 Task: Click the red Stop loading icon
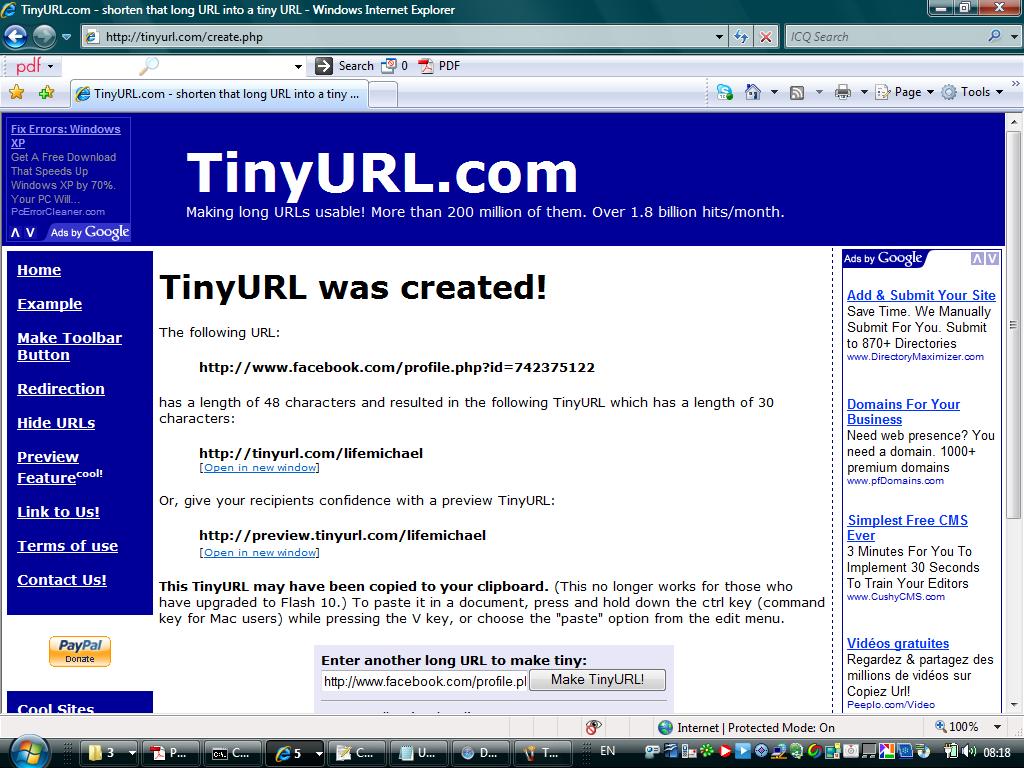[x=765, y=37]
